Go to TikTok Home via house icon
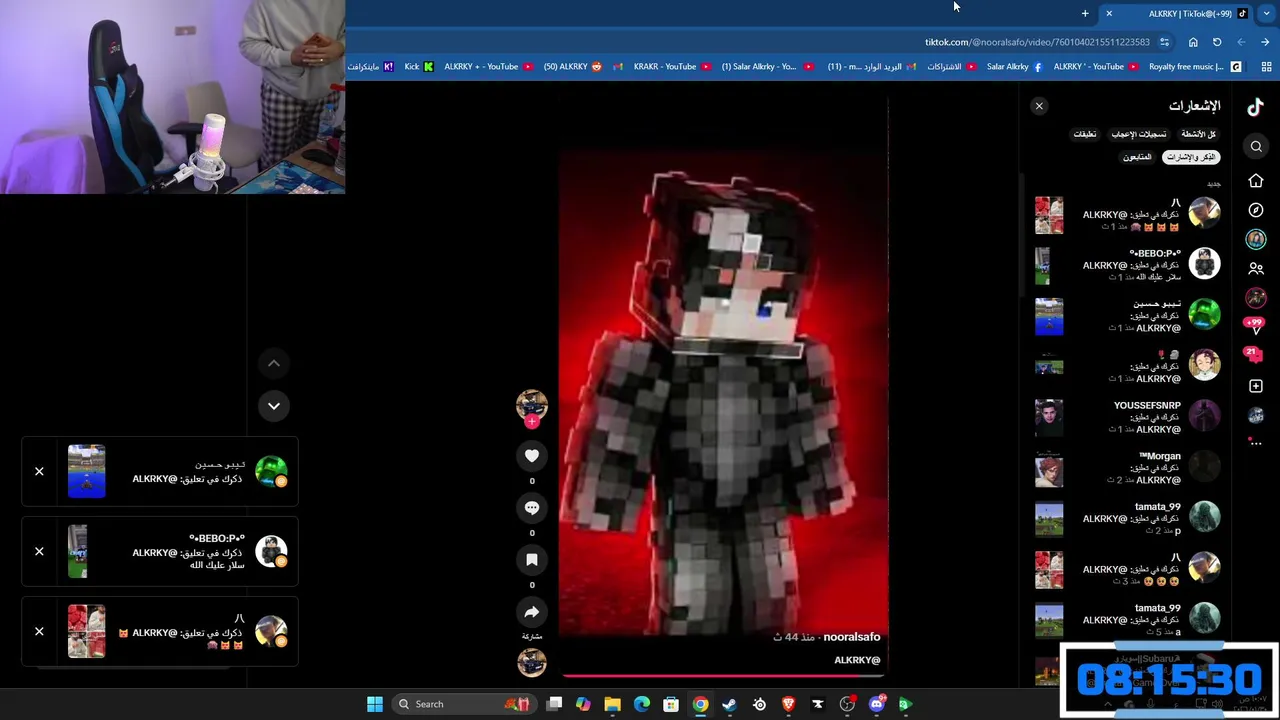This screenshot has height=720, width=1280. pyautogui.click(x=1256, y=181)
